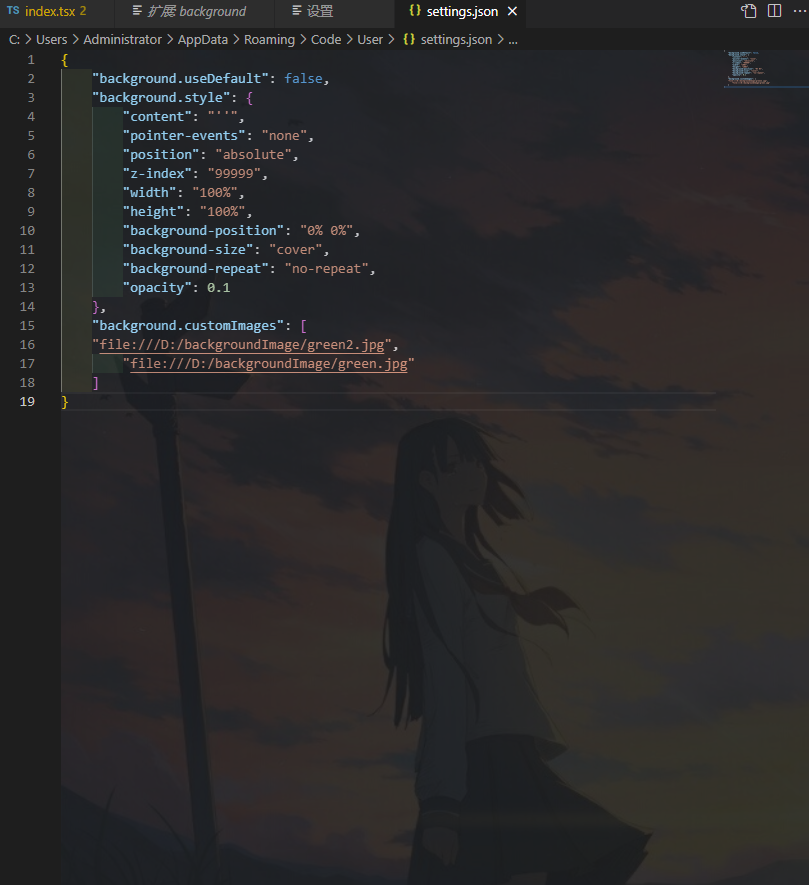The height and width of the screenshot is (885, 809).
Task: Click the User breadcrumb
Action: coord(370,40)
